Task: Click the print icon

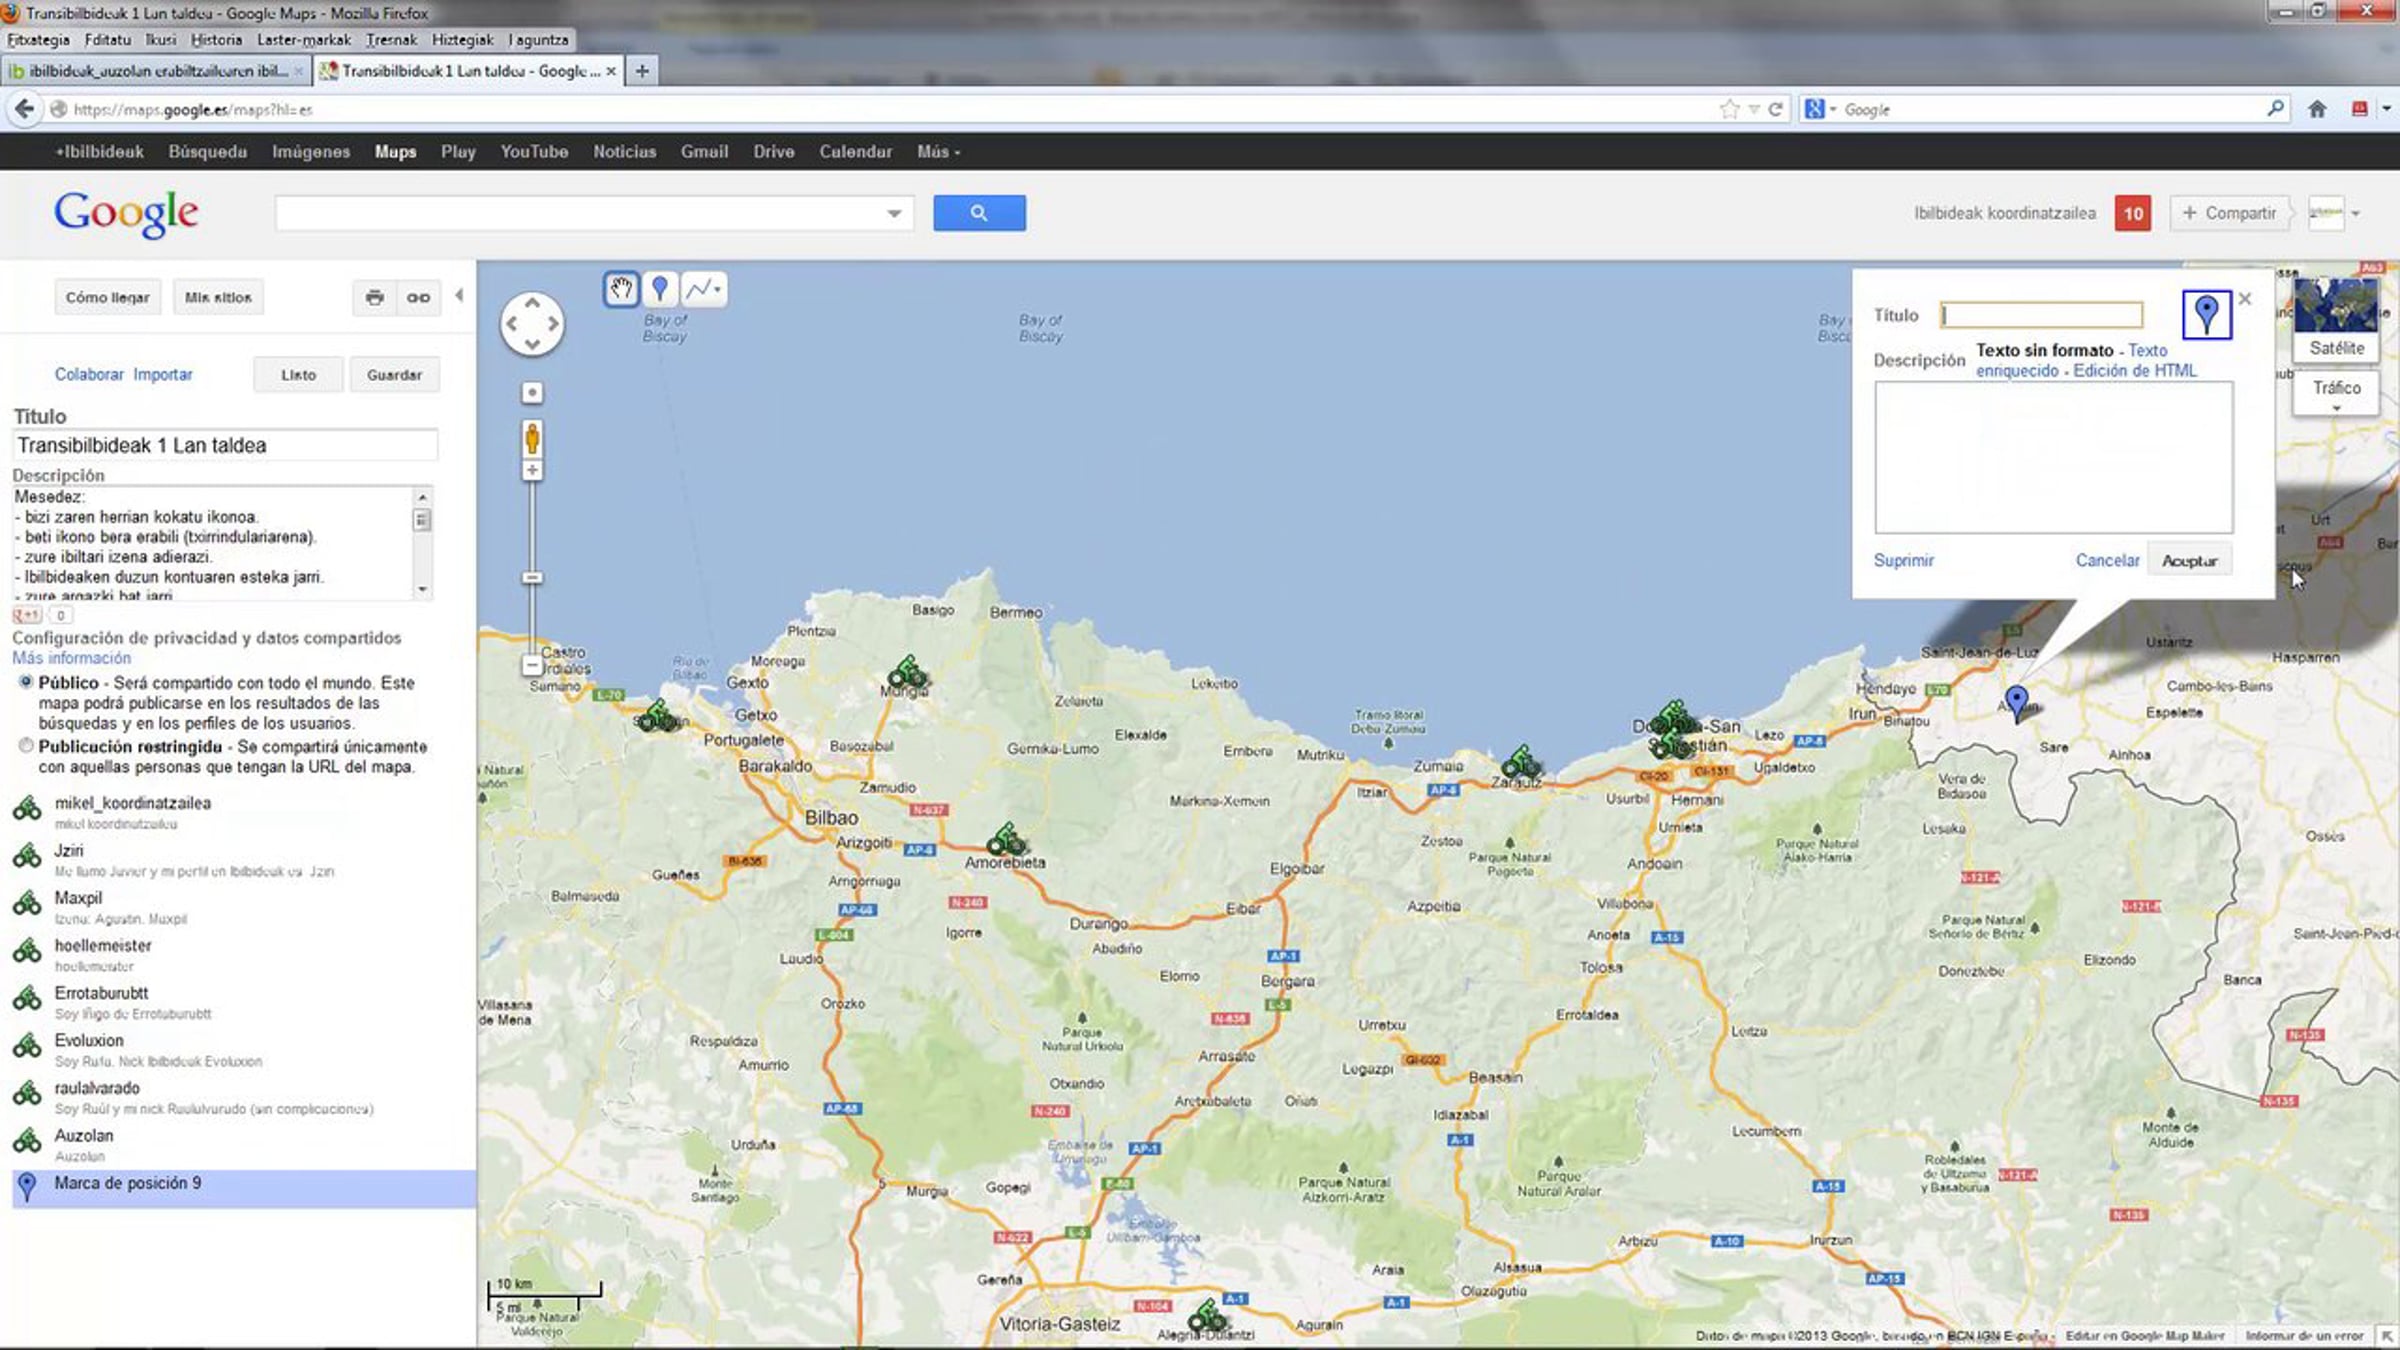Action: (x=374, y=298)
